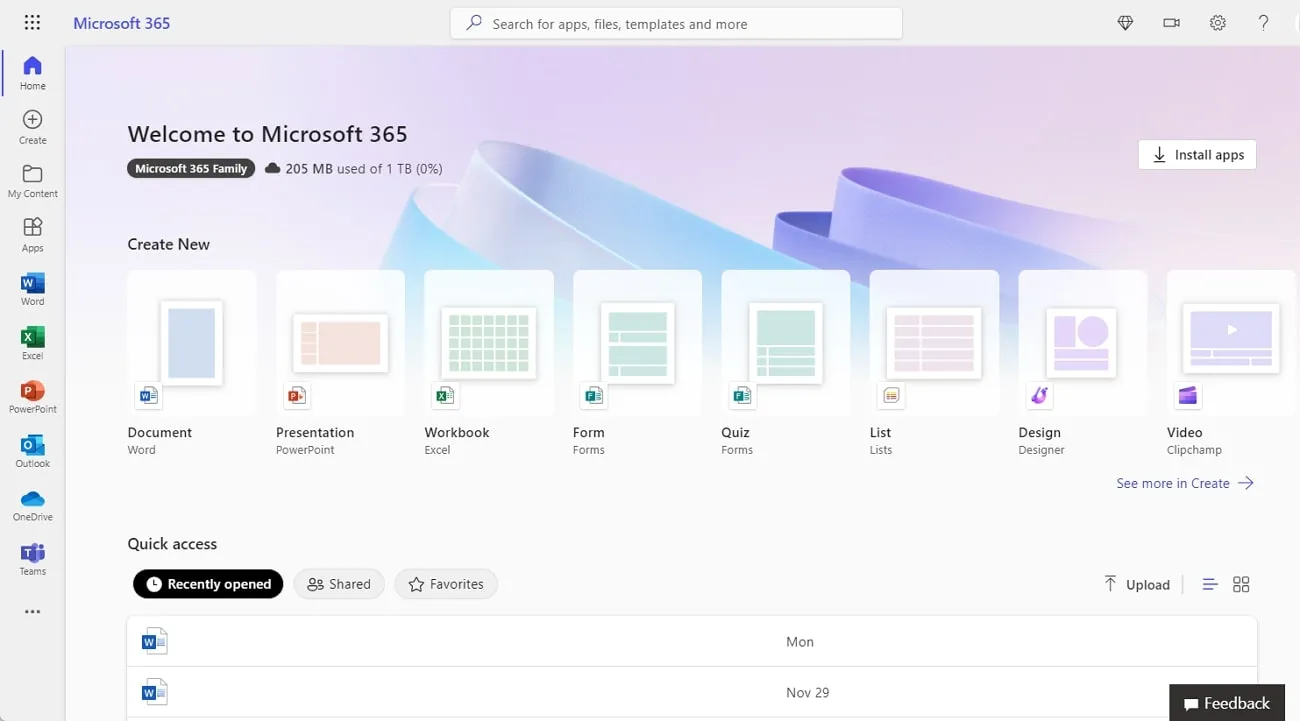This screenshot has width=1300, height=721.
Task: Open the Settings gear
Action: tap(1217, 22)
